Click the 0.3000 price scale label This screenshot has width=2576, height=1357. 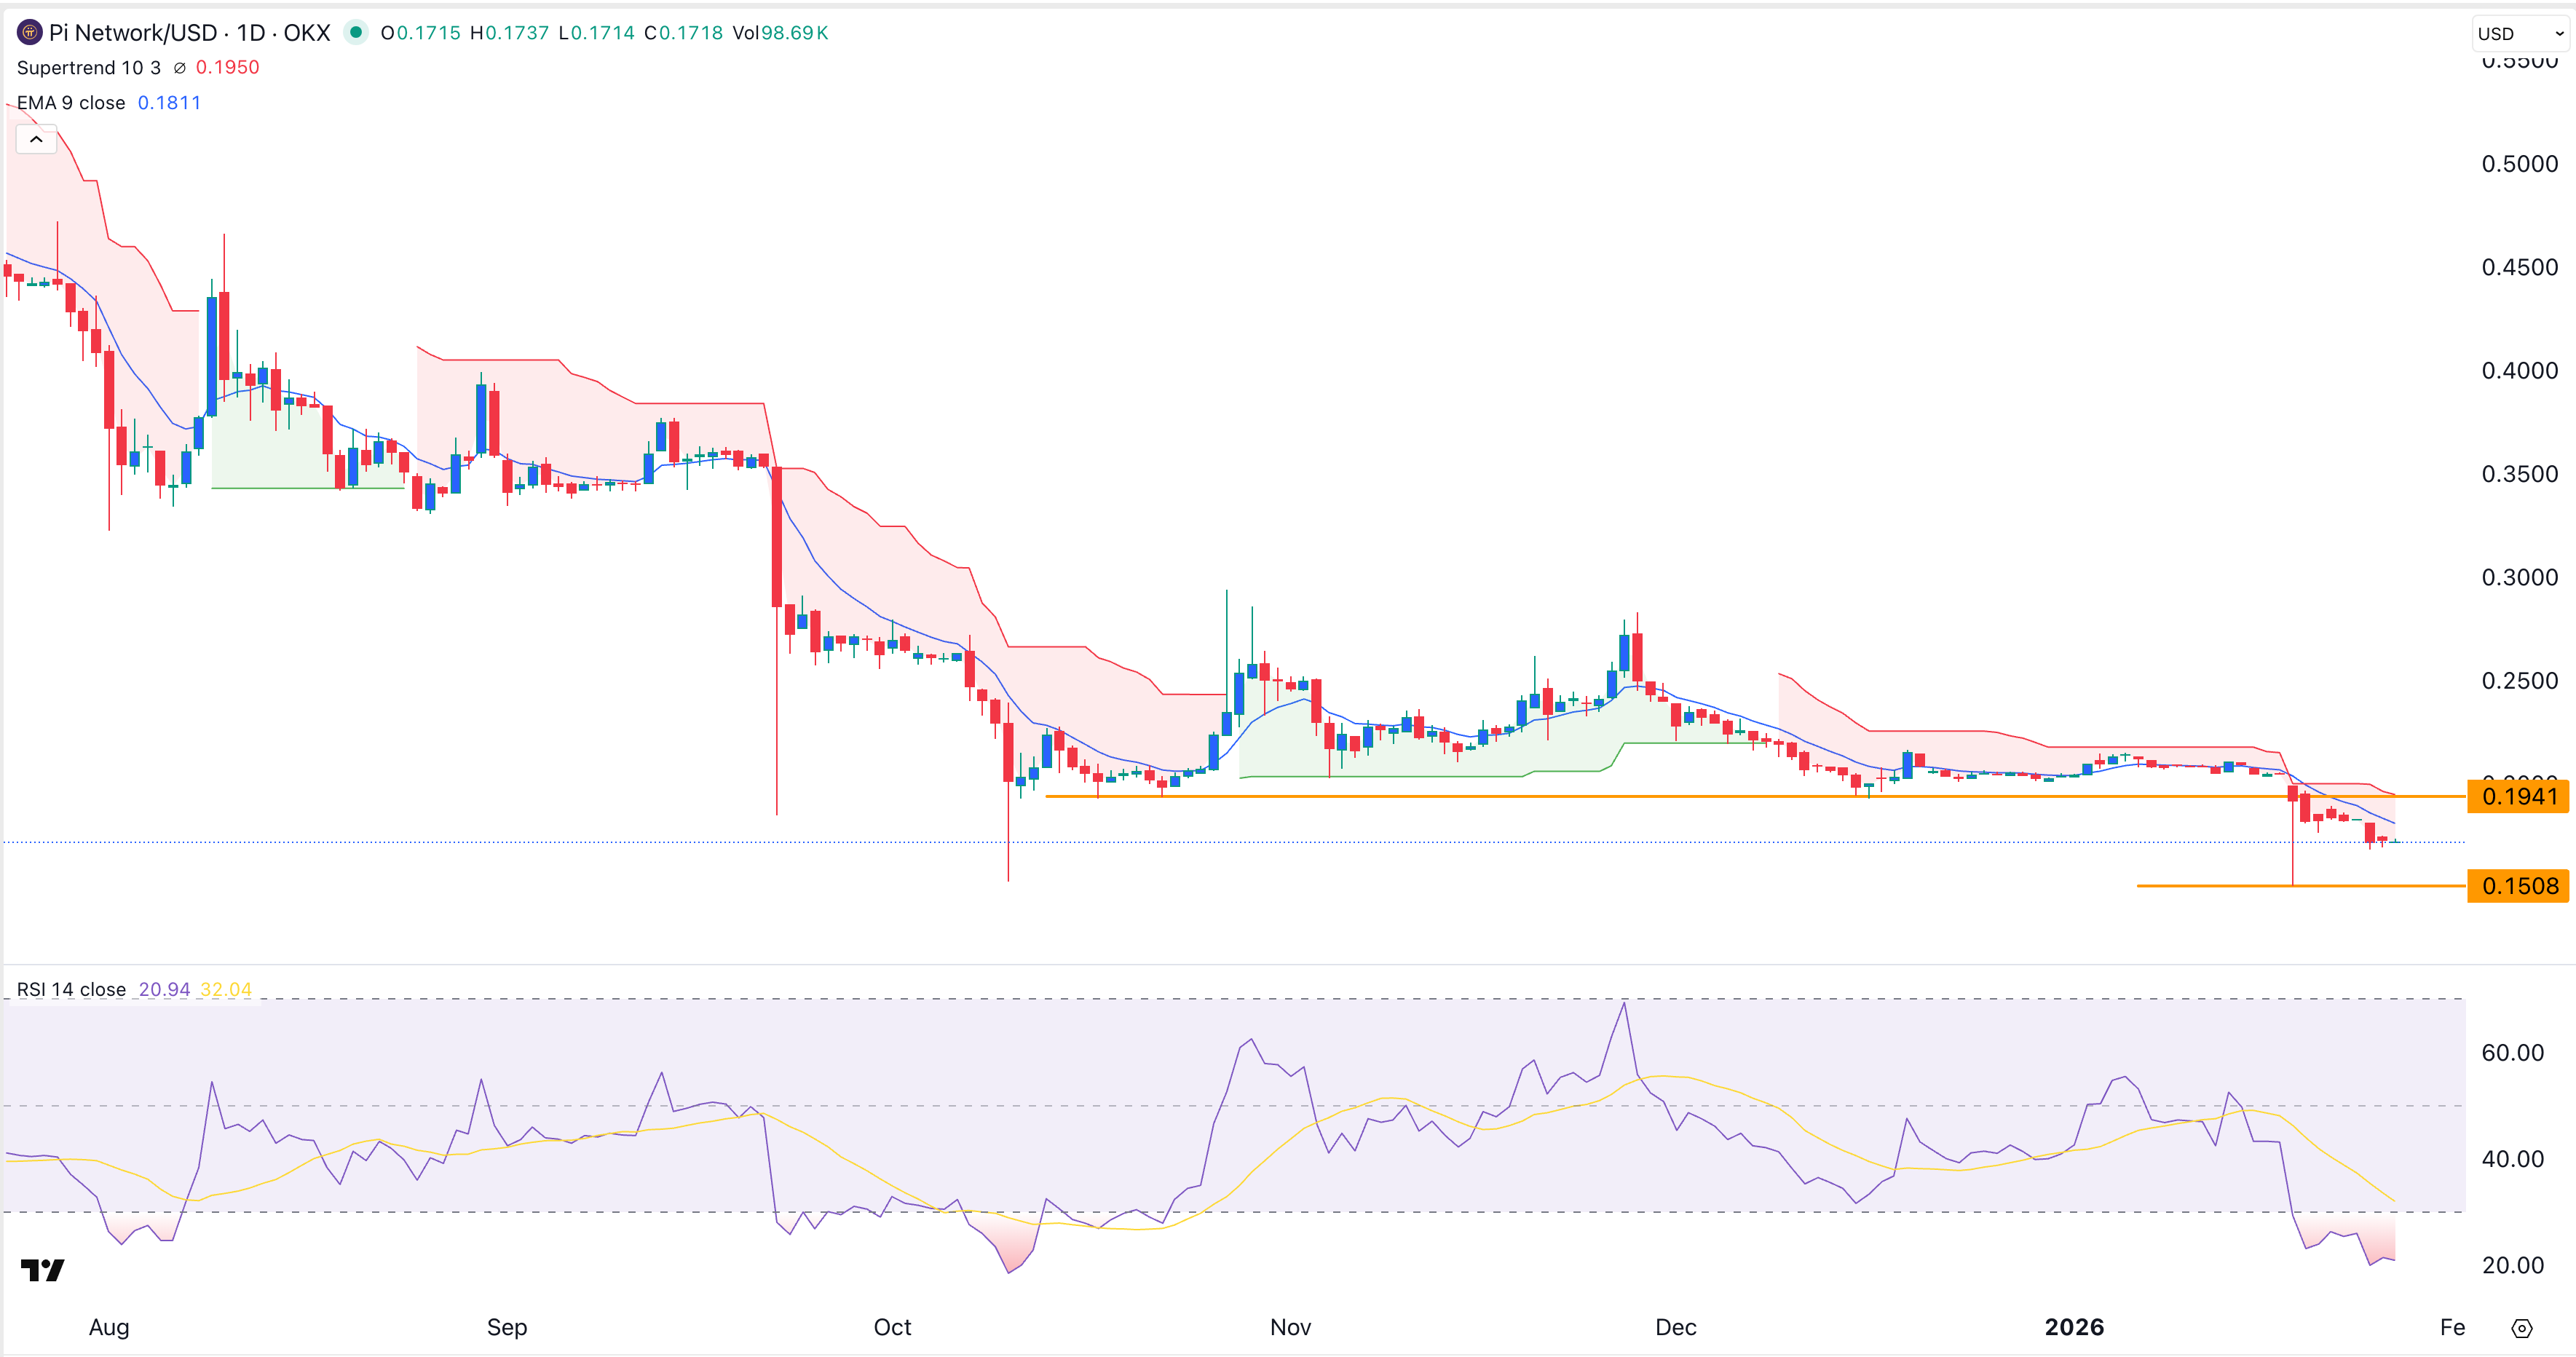click(x=2519, y=577)
